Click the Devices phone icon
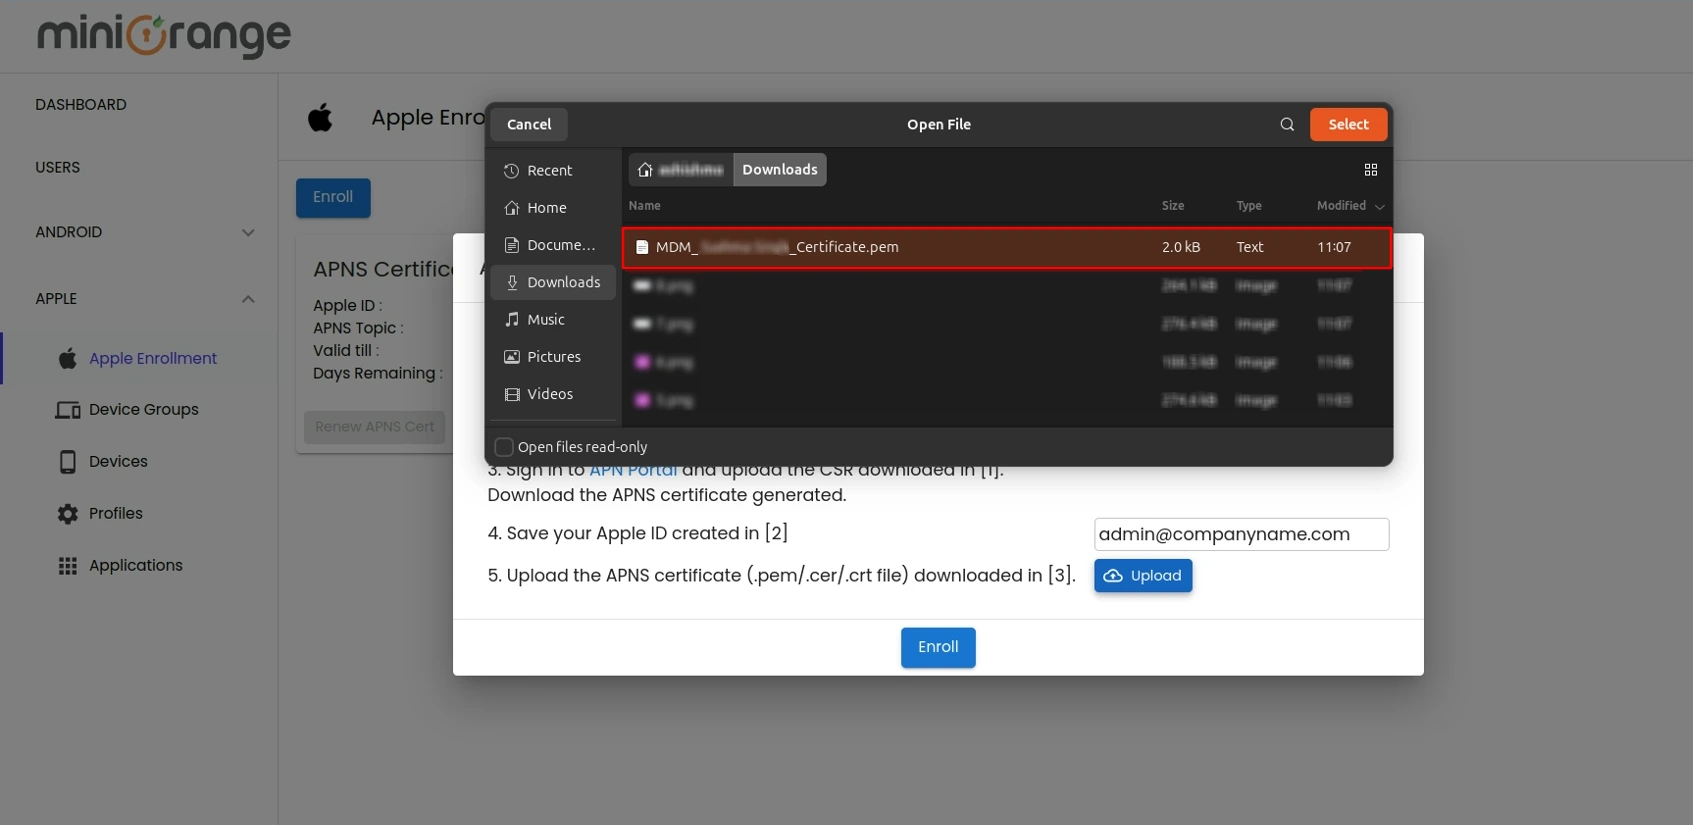Viewport: 1693px width, 825px height. click(x=68, y=462)
